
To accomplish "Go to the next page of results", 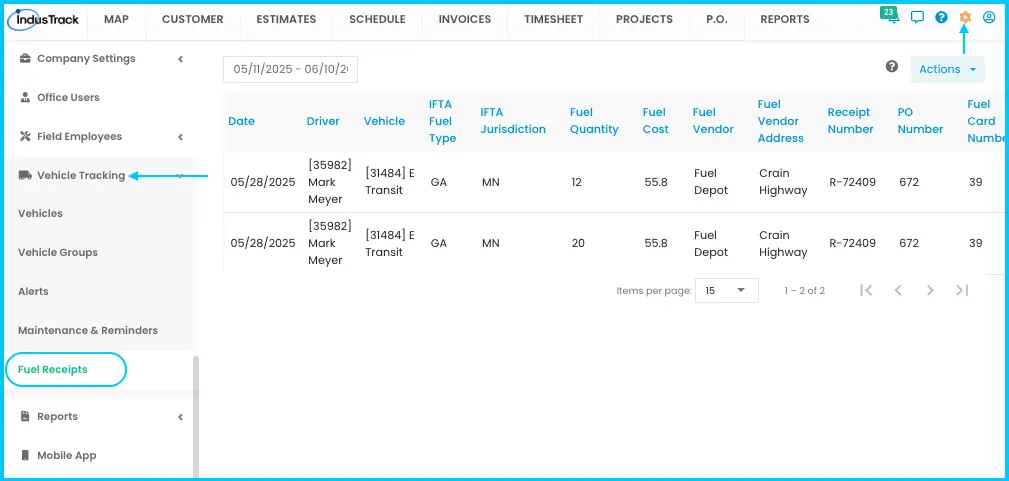I will [x=930, y=290].
